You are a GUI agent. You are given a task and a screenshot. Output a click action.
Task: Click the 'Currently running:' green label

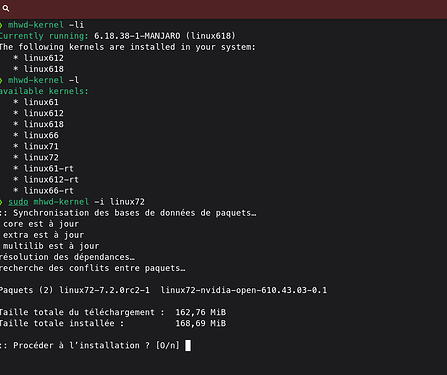pos(44,36)
